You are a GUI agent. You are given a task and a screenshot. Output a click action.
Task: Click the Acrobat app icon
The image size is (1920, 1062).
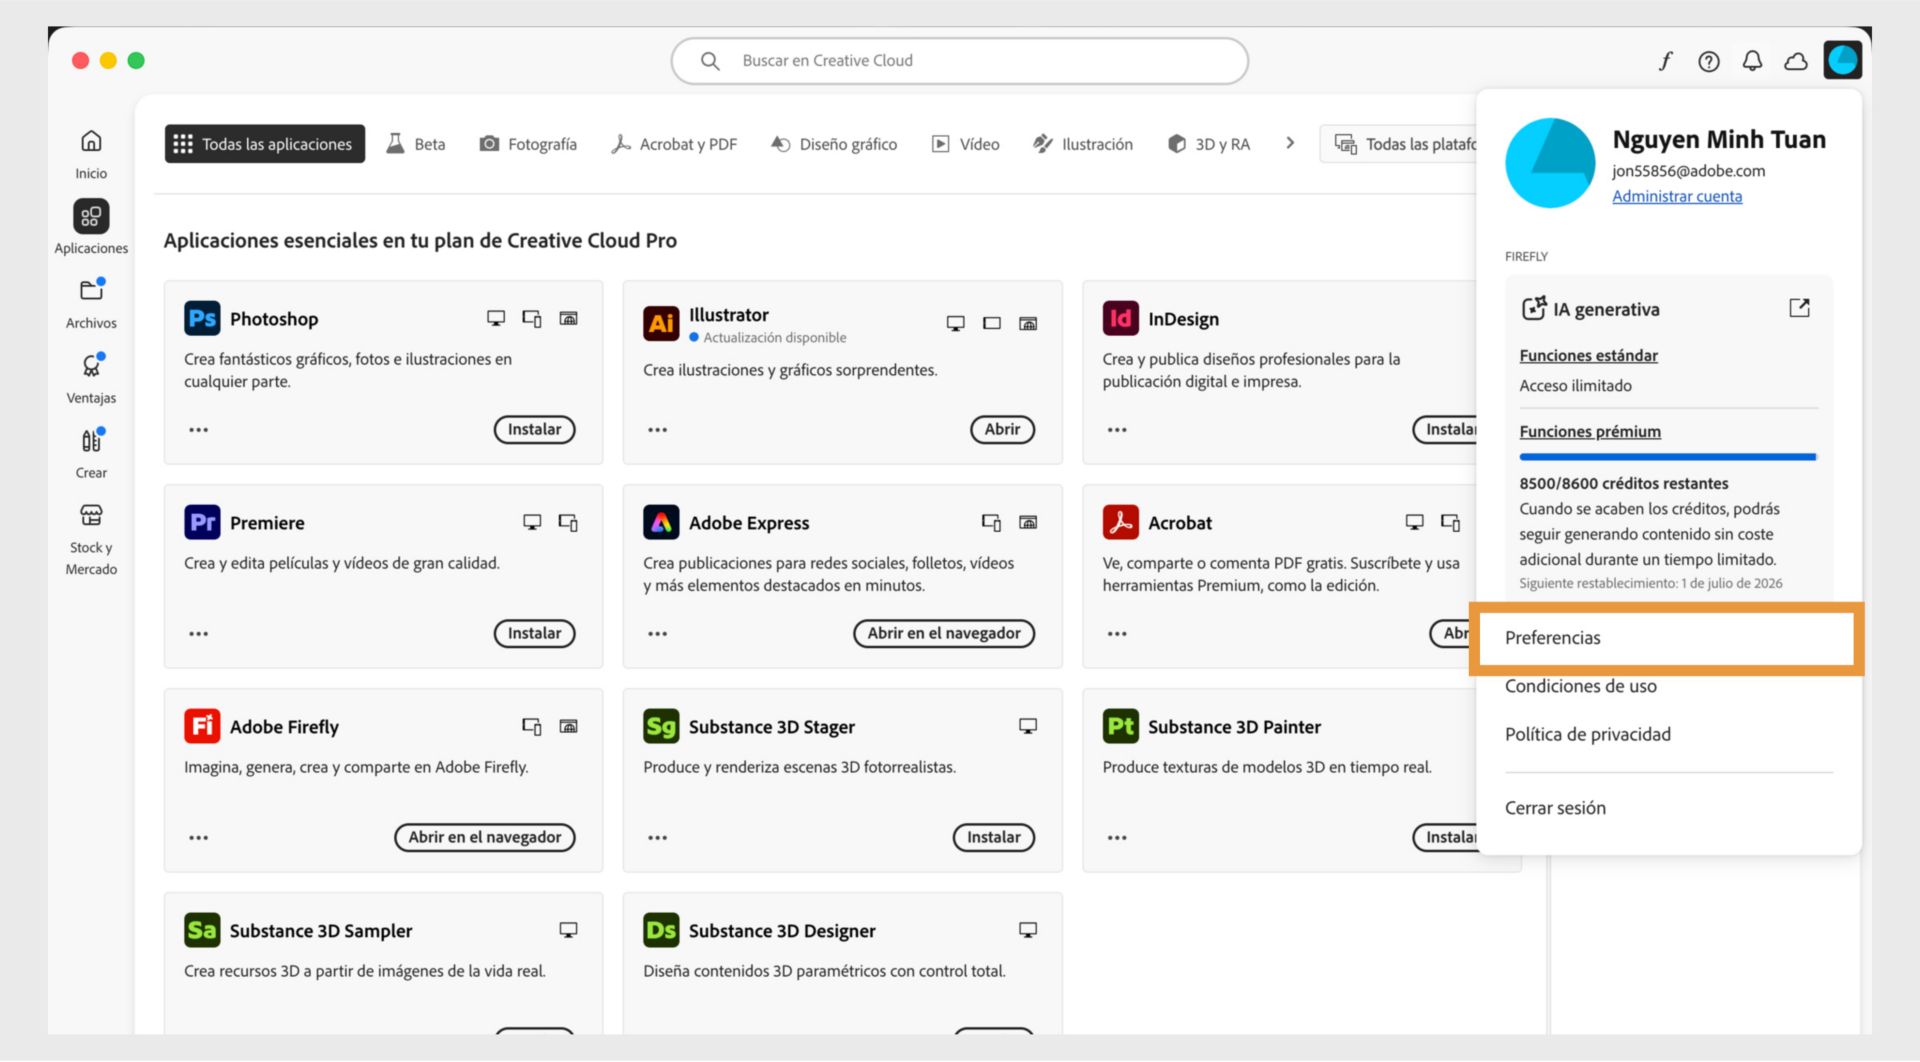point(1120,522)
